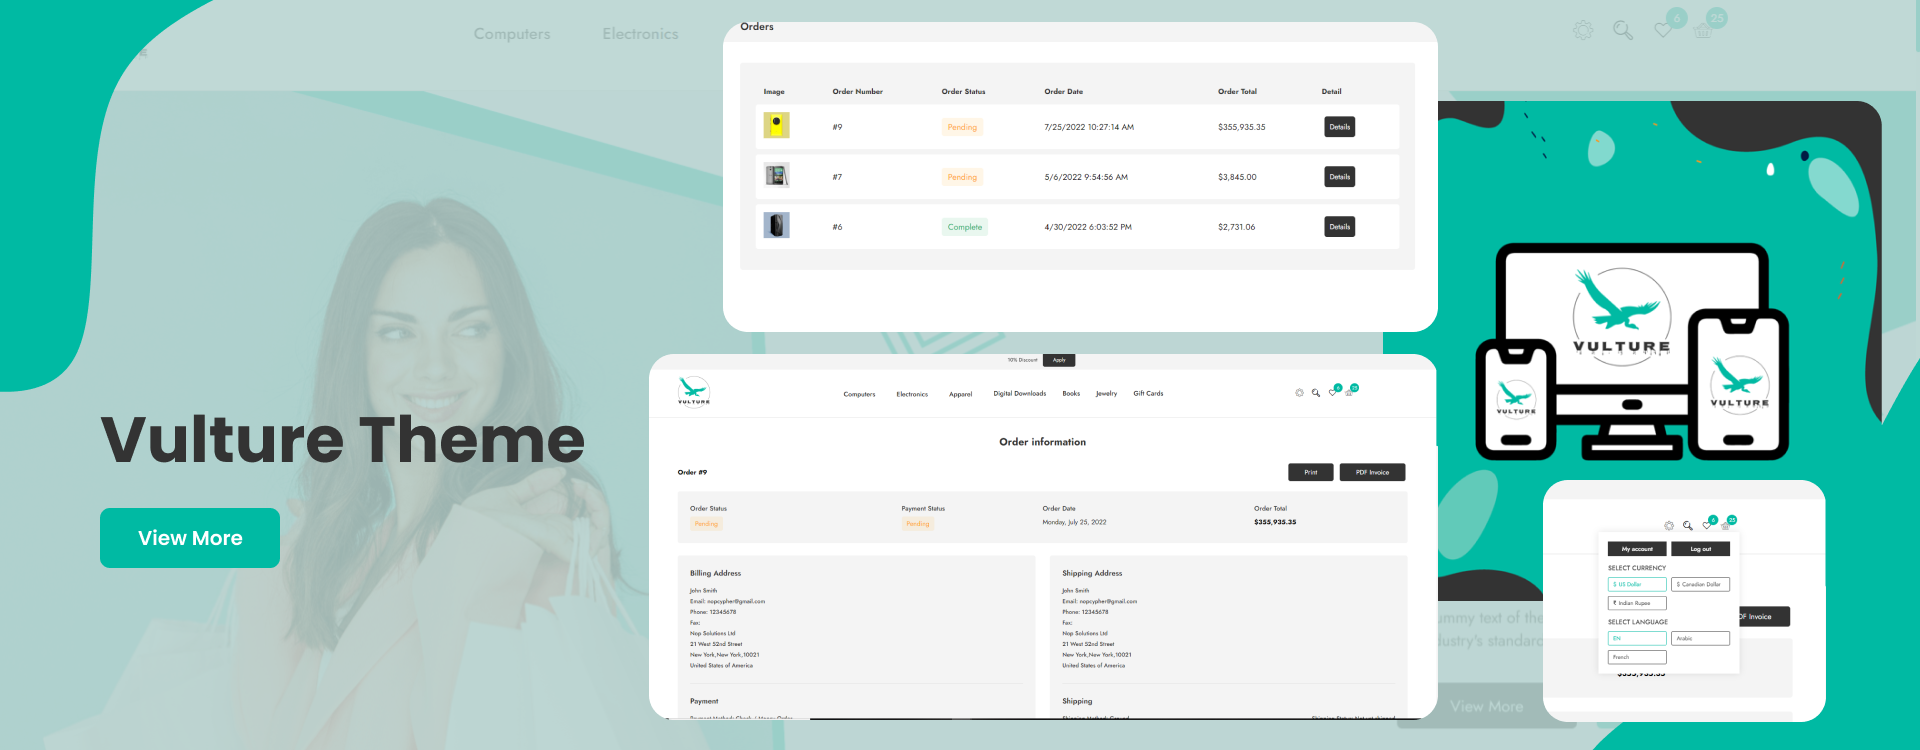This screenshot has height=750, width=1920.
Task: Open Details for order #6
Action: point(1340,227)
